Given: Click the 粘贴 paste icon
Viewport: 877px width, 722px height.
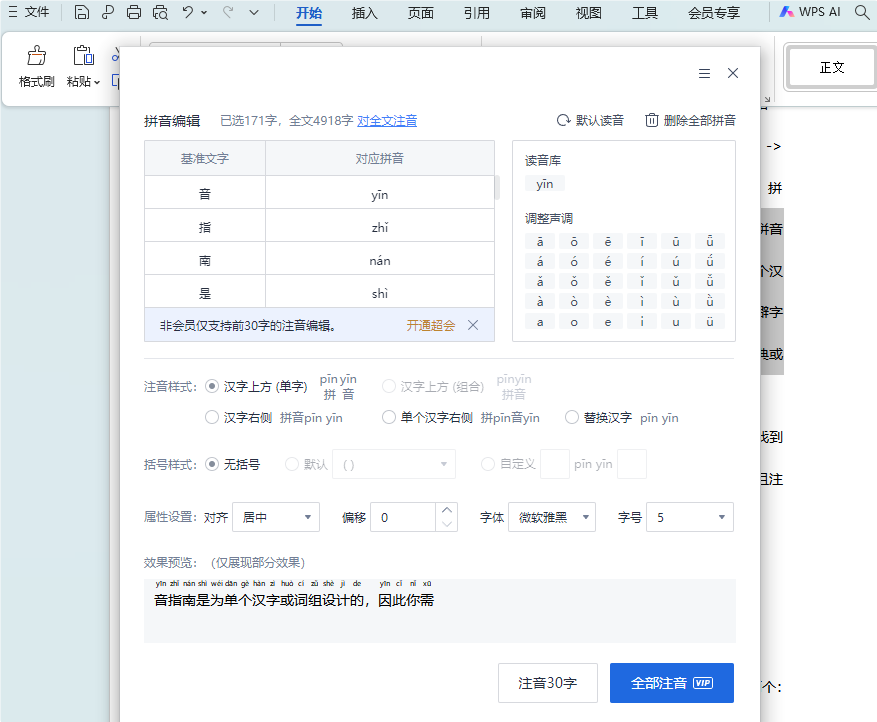Looking at the screenshot, I should pos(83,56).
